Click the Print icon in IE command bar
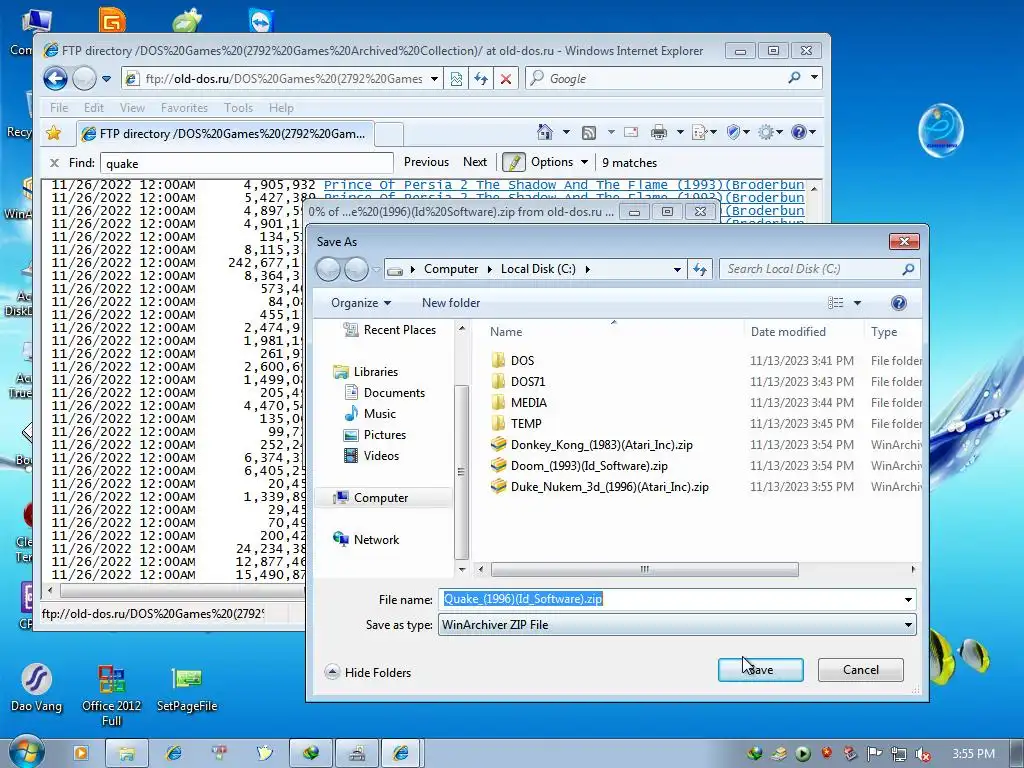Screen dimensions: 1024x768 coord(659,133)
